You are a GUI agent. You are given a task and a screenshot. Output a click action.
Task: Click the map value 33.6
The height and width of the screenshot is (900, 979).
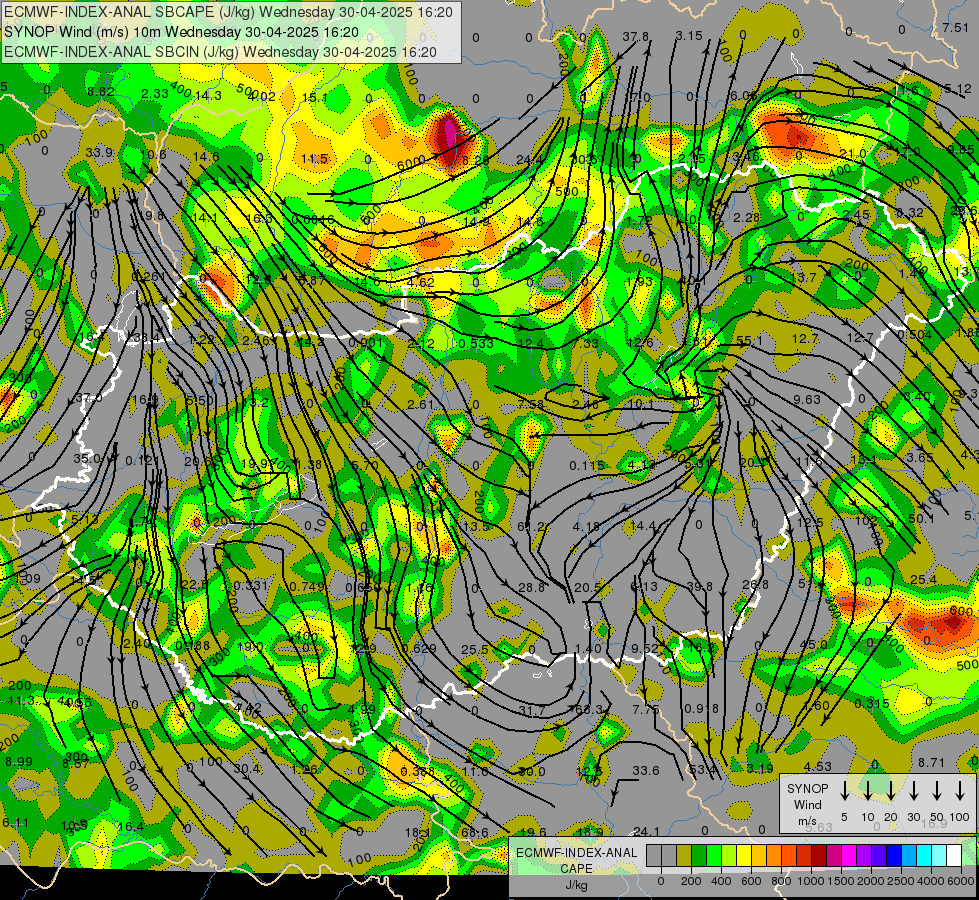click(x=646, y=771)
